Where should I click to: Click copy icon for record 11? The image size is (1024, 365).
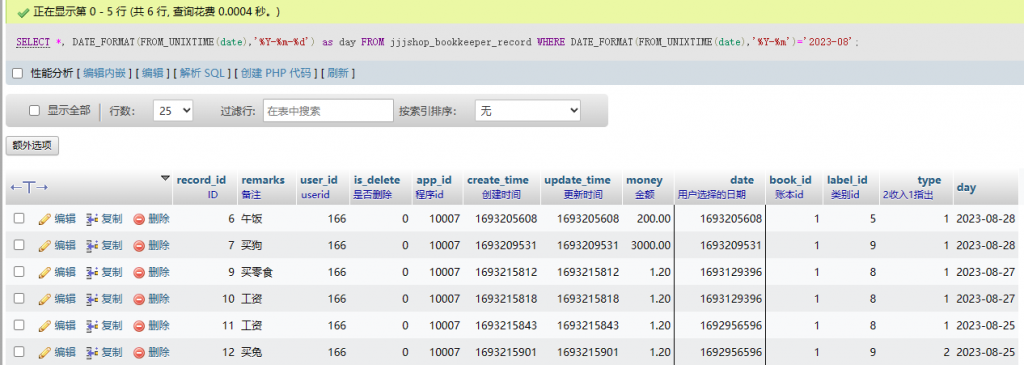pos(92,325)
